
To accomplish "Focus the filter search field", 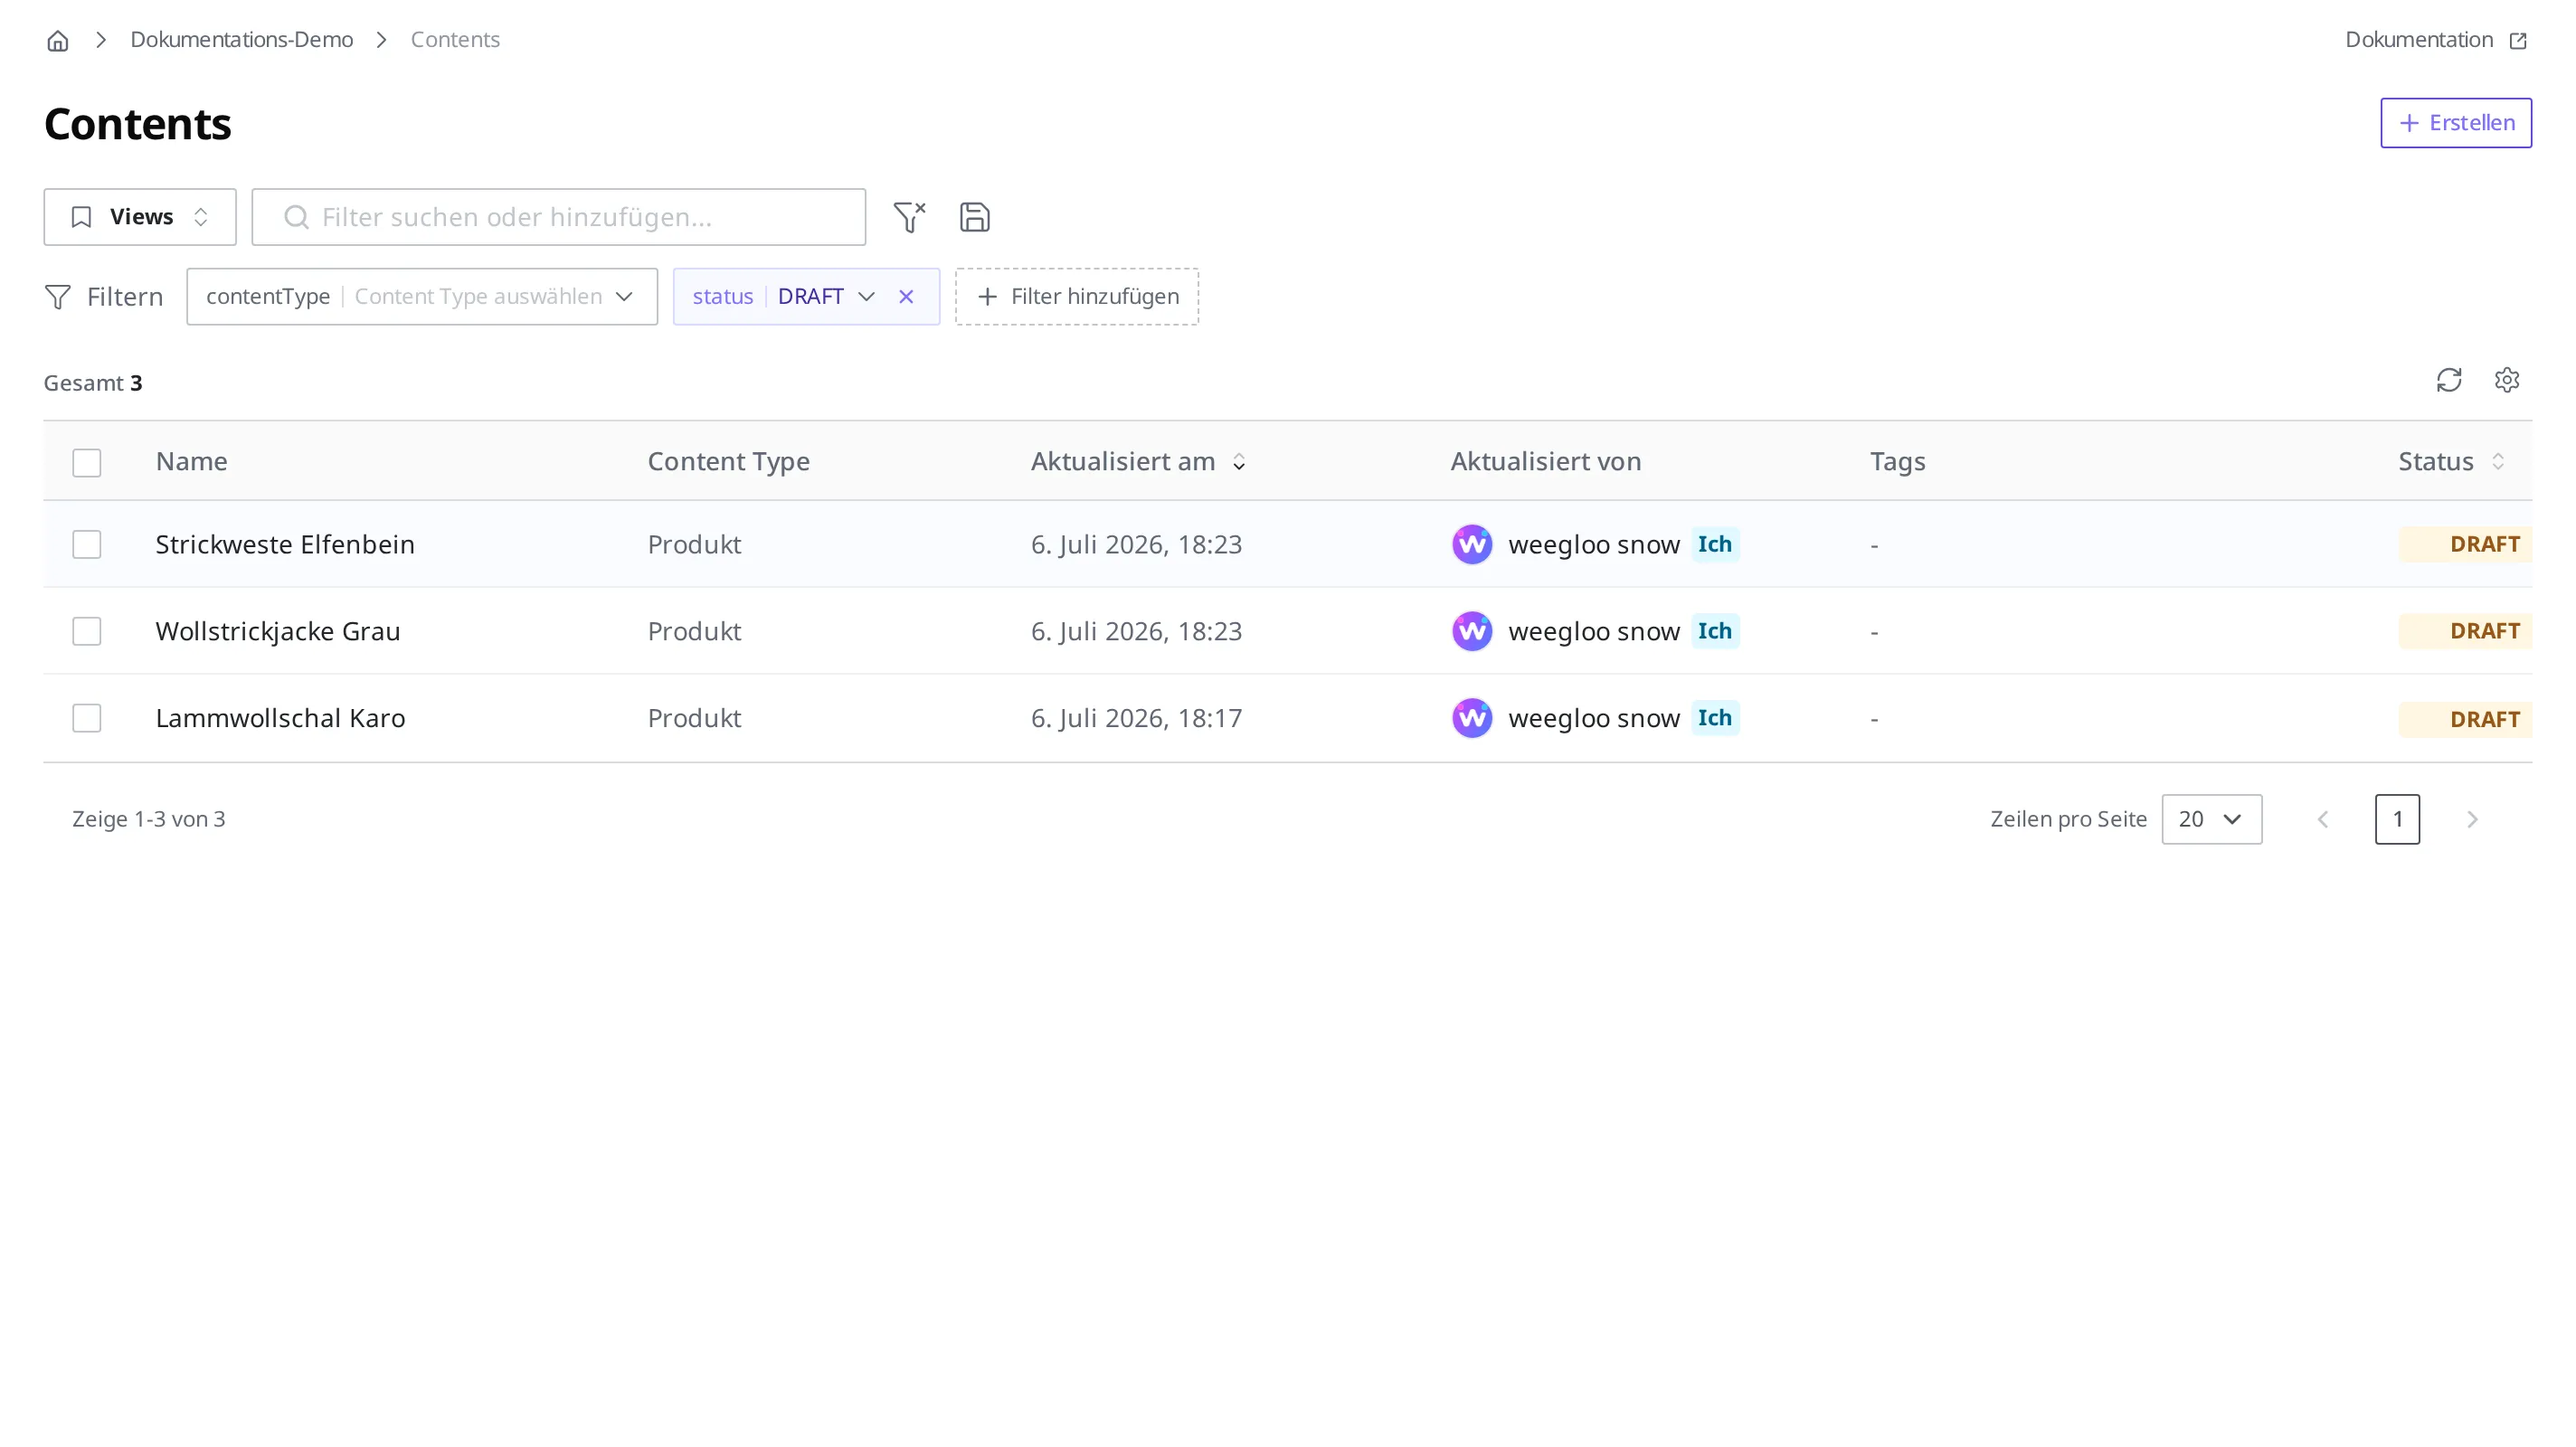I will point(558,217).
